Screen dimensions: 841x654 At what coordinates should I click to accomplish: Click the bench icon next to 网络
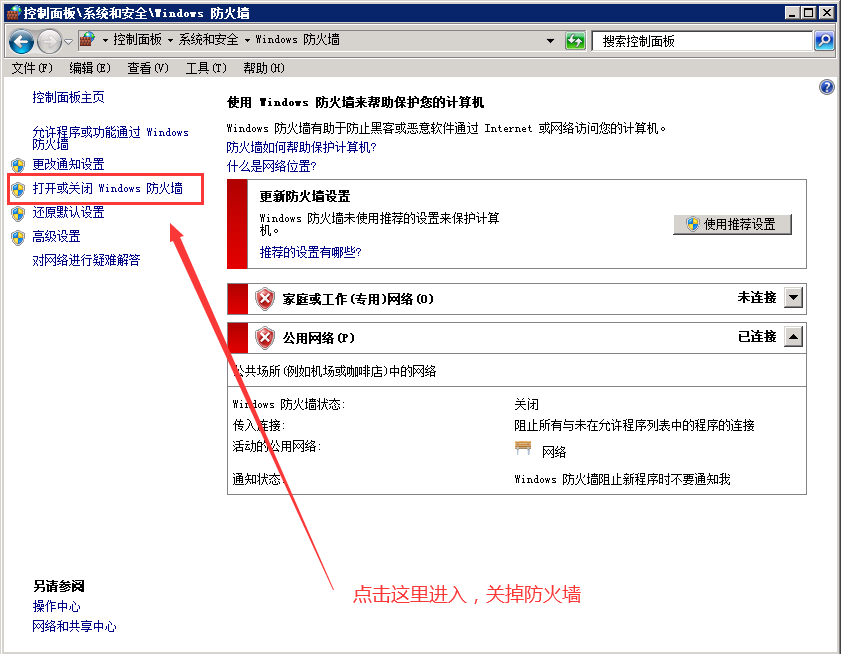pos(522,448)
